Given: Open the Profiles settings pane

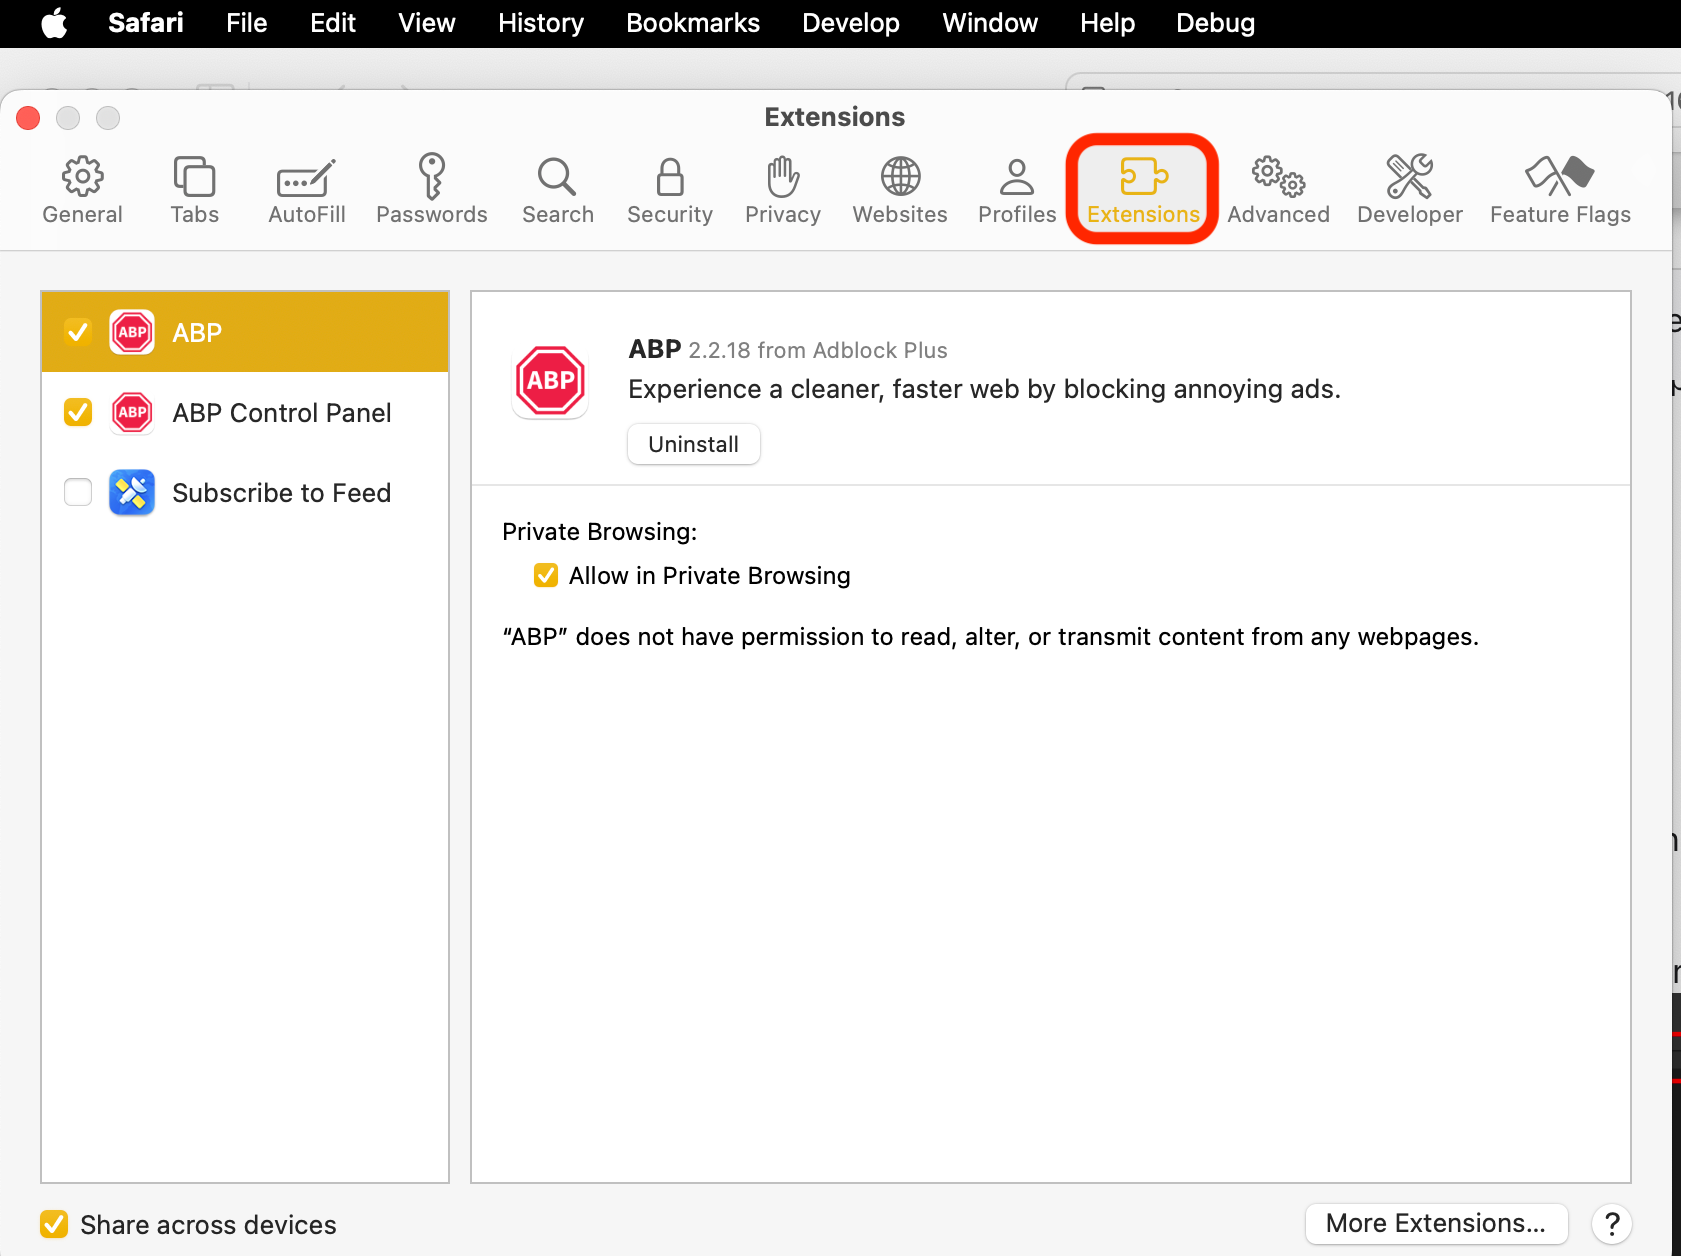Looking at the screenshot, I should click(1016, 190).
